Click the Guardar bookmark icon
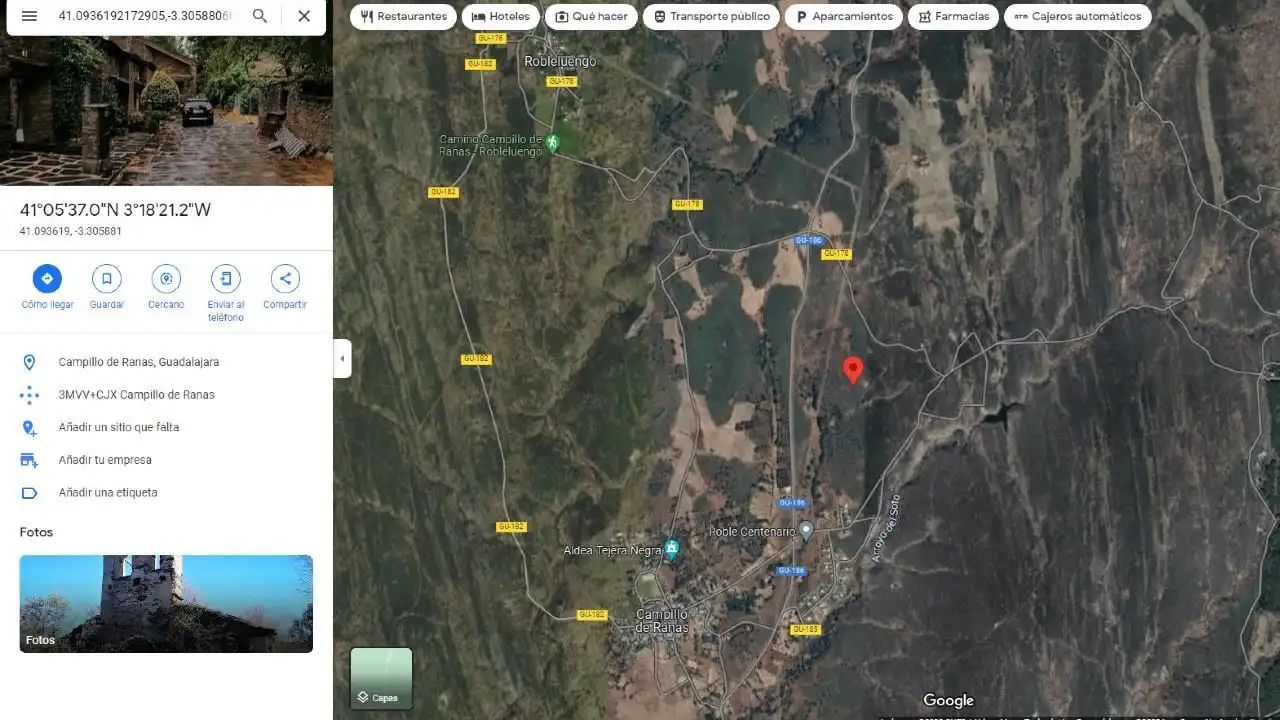The width and height of the screenshot is (1280, 720). pos(107,279)
